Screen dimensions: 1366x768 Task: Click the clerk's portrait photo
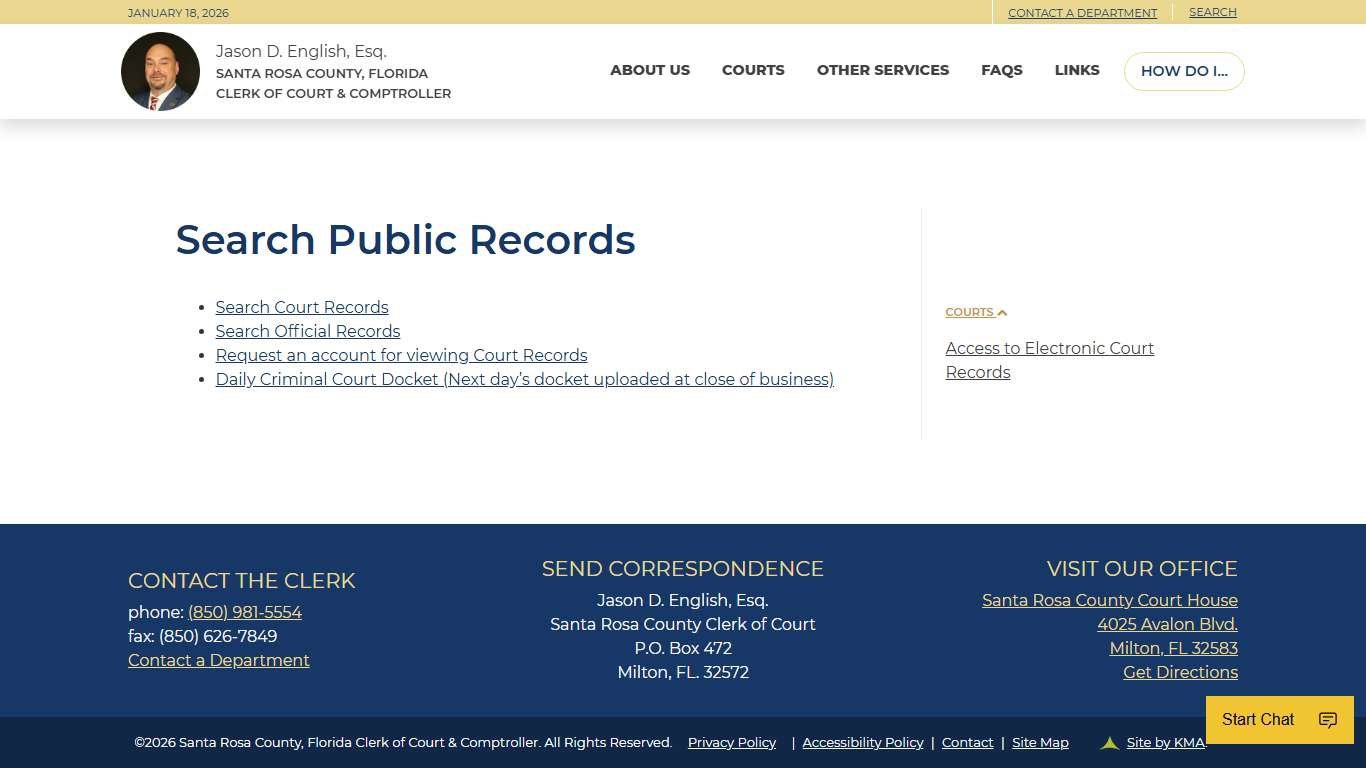[160, 71]
